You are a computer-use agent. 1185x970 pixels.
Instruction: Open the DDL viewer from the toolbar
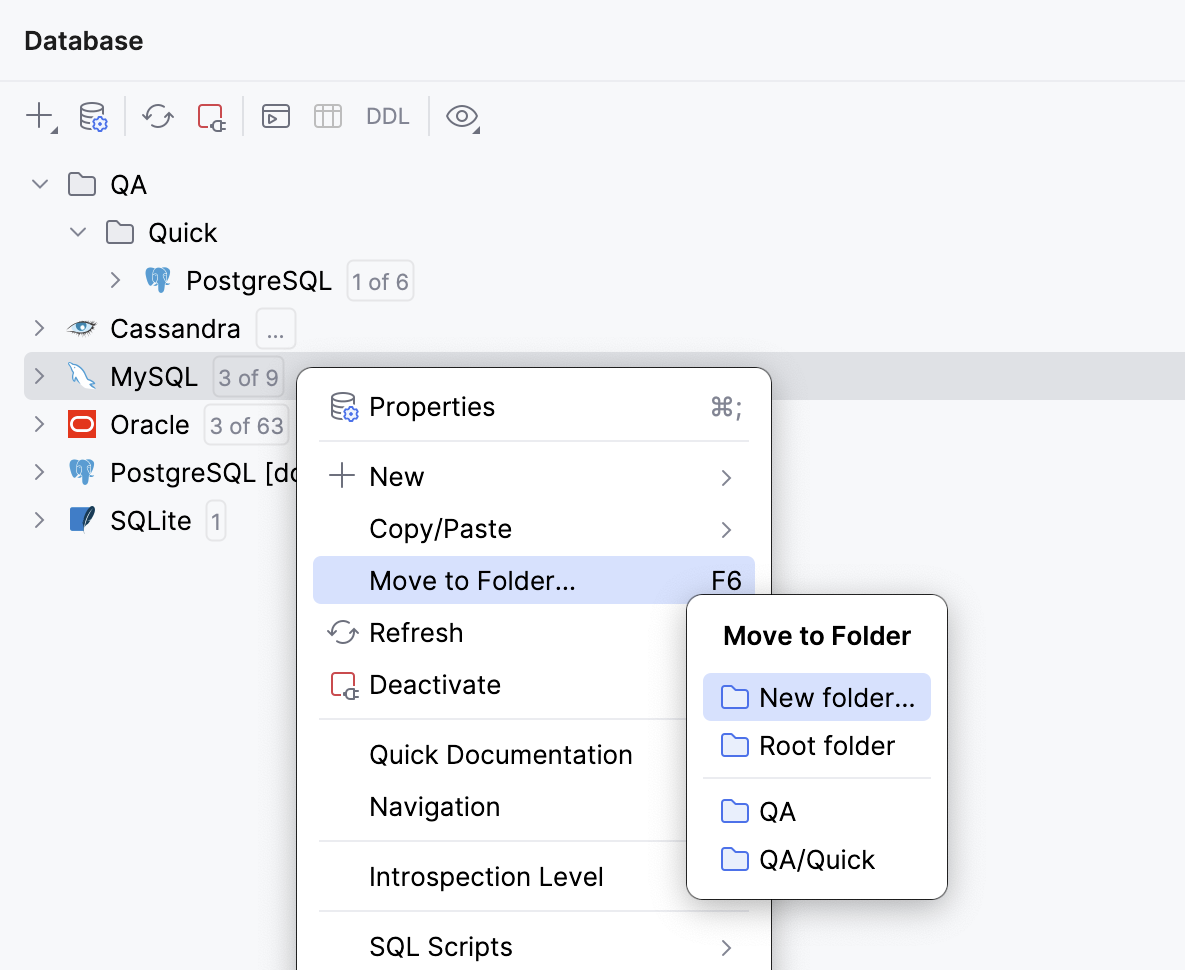(x=387, y=116)
